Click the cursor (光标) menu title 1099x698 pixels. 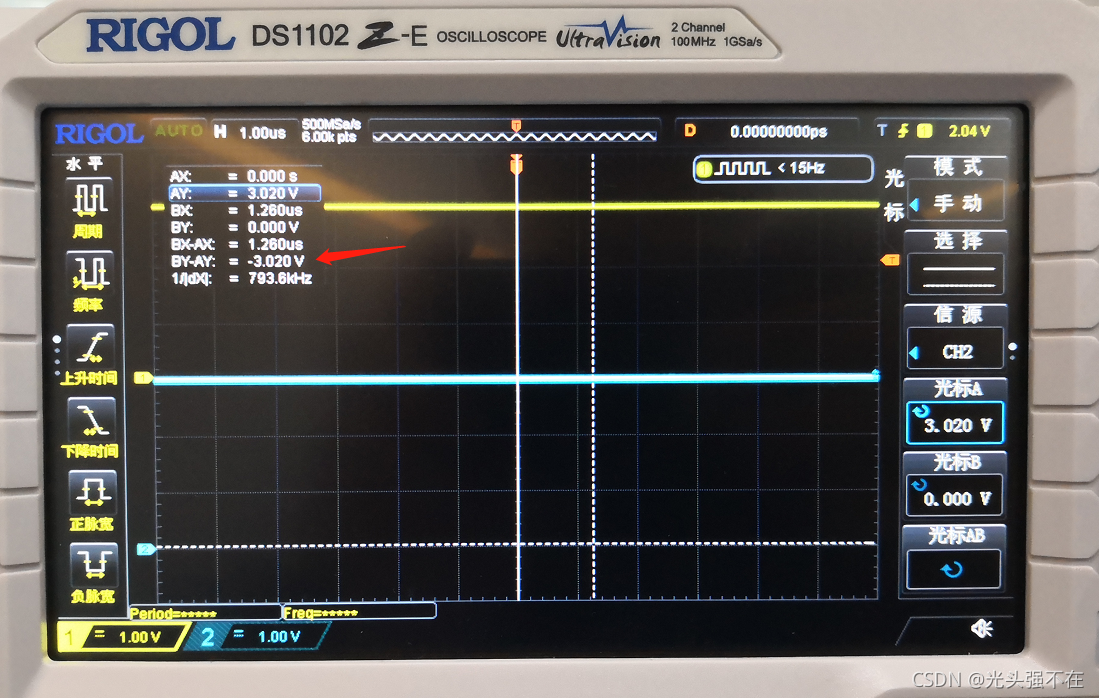[x=894, y=195]
